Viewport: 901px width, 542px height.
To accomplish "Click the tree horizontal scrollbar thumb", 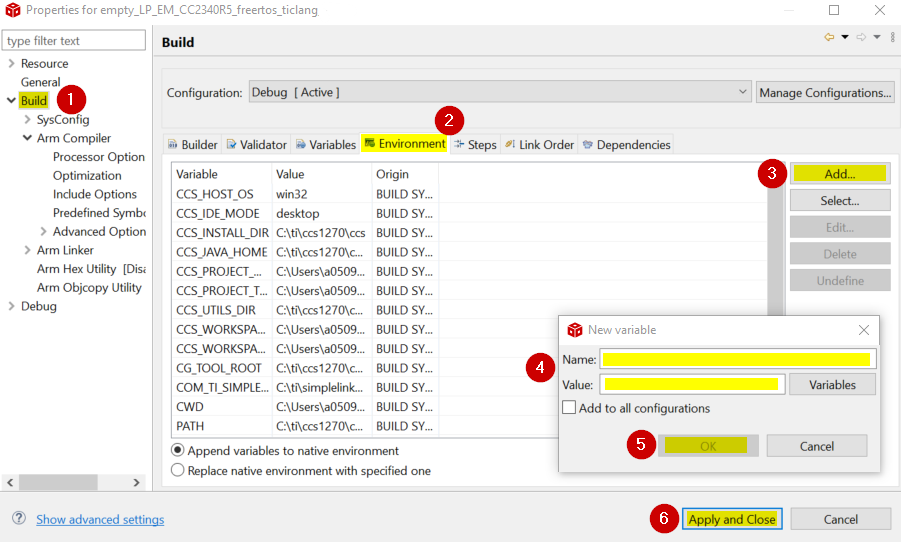I will (x=58, y=482).
